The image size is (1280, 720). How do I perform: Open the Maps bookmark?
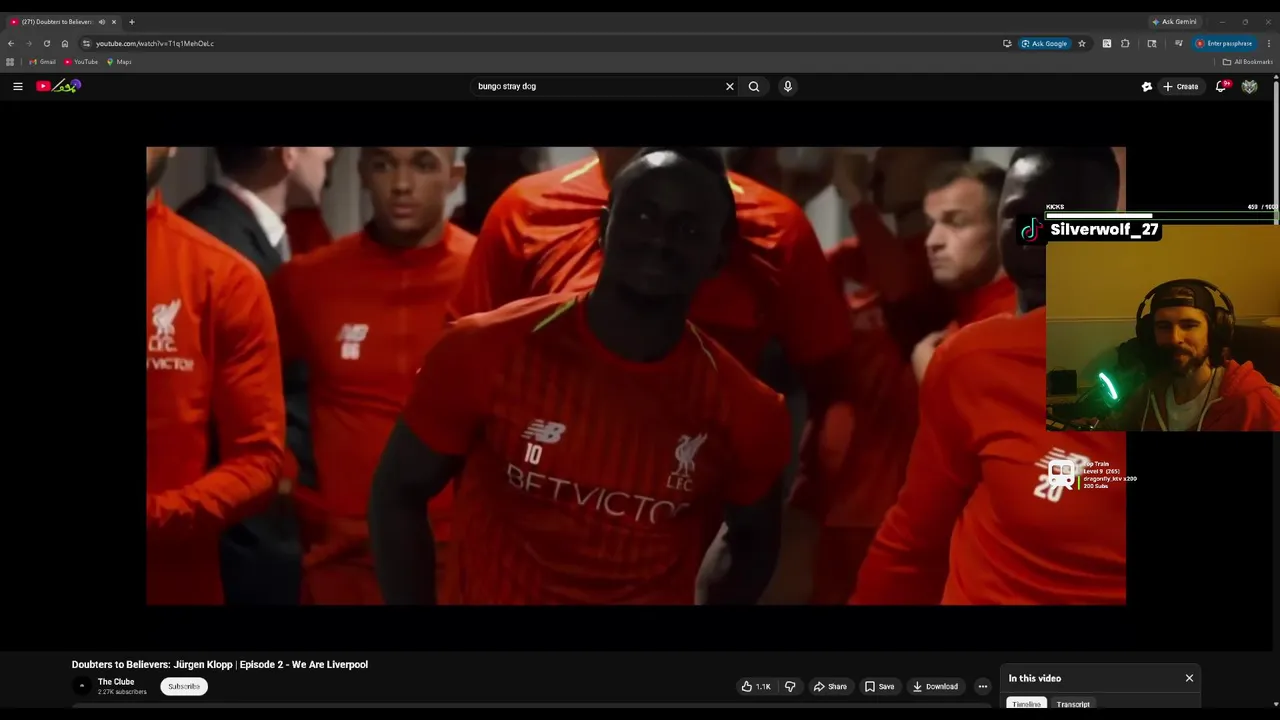(x=119, y=62)
